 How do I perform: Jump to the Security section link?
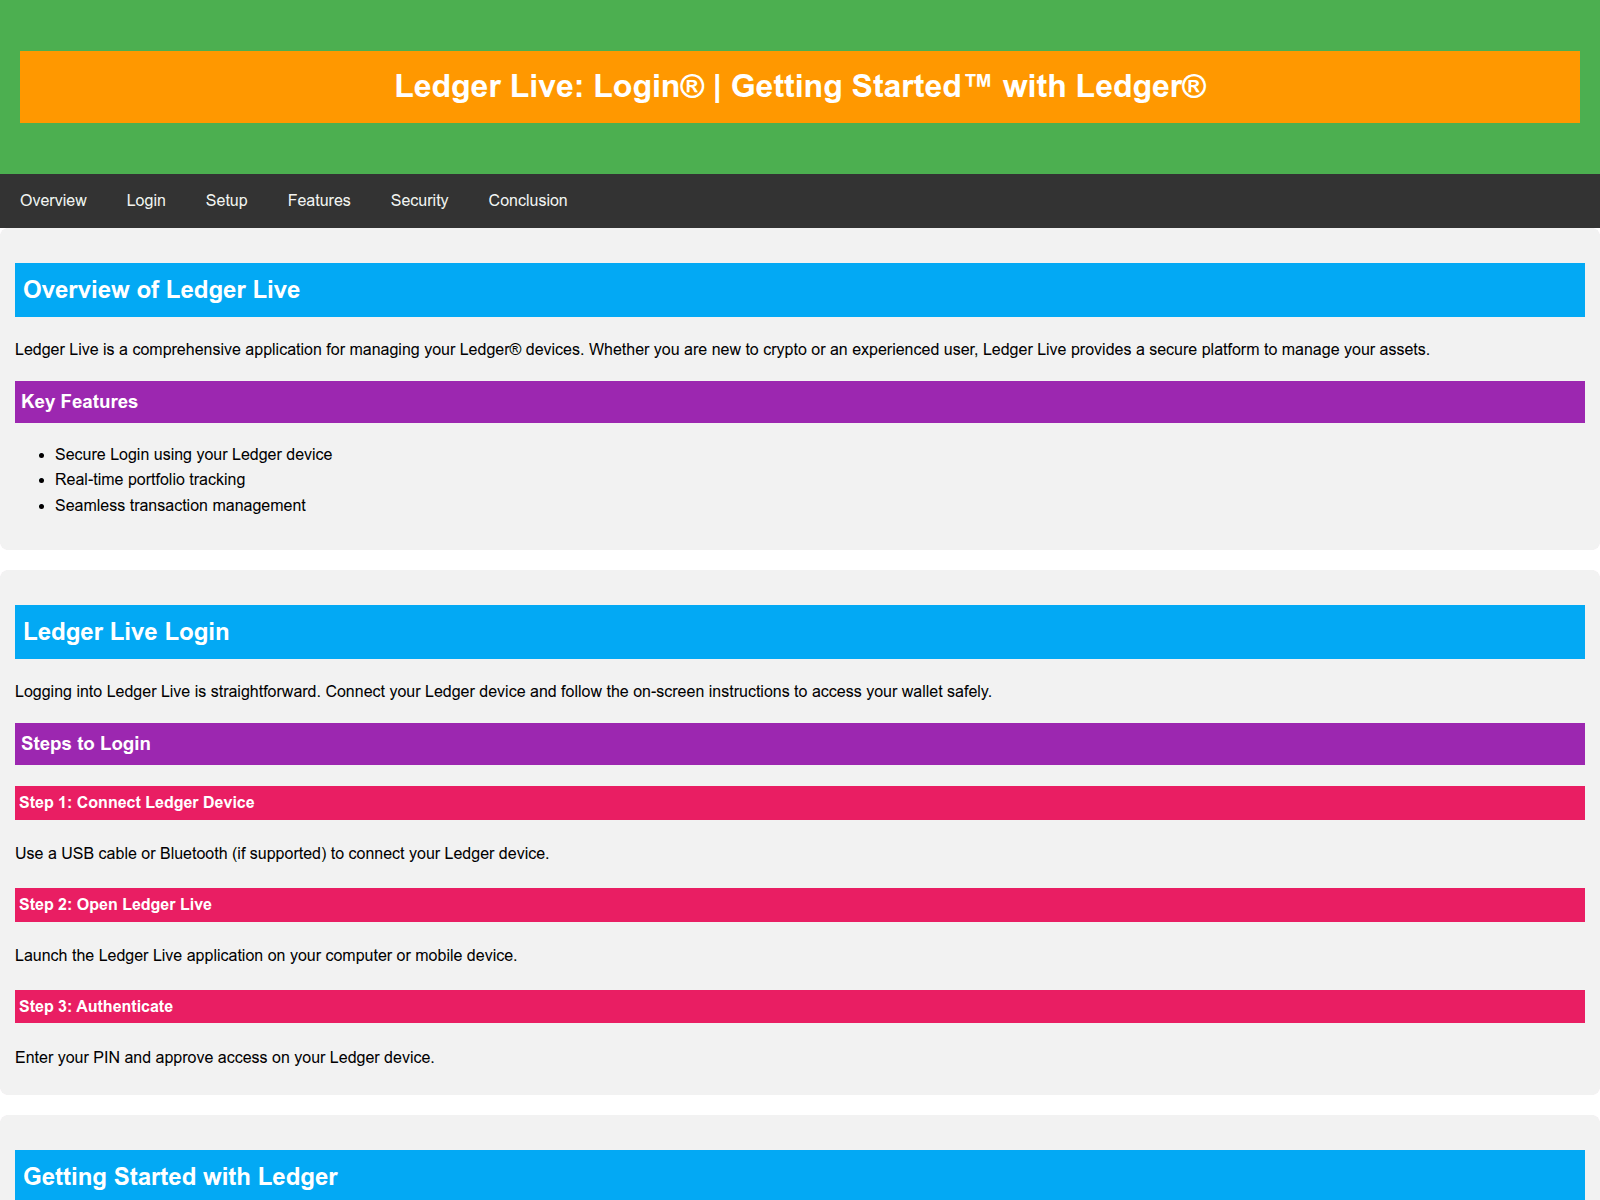point(419,201)
